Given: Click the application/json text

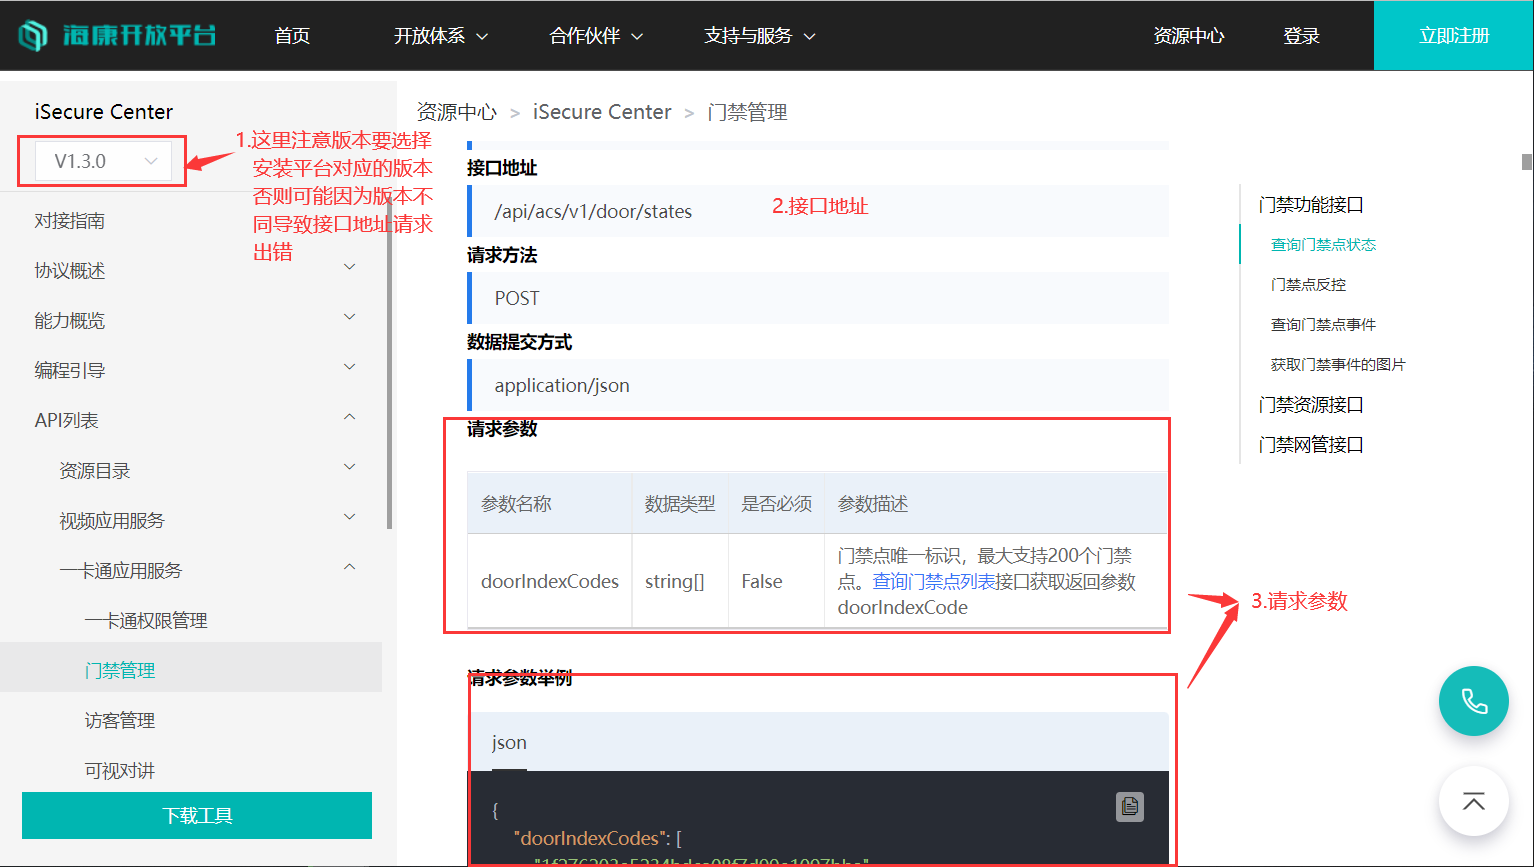Looking at the screenshot, I should pos(562,385).
